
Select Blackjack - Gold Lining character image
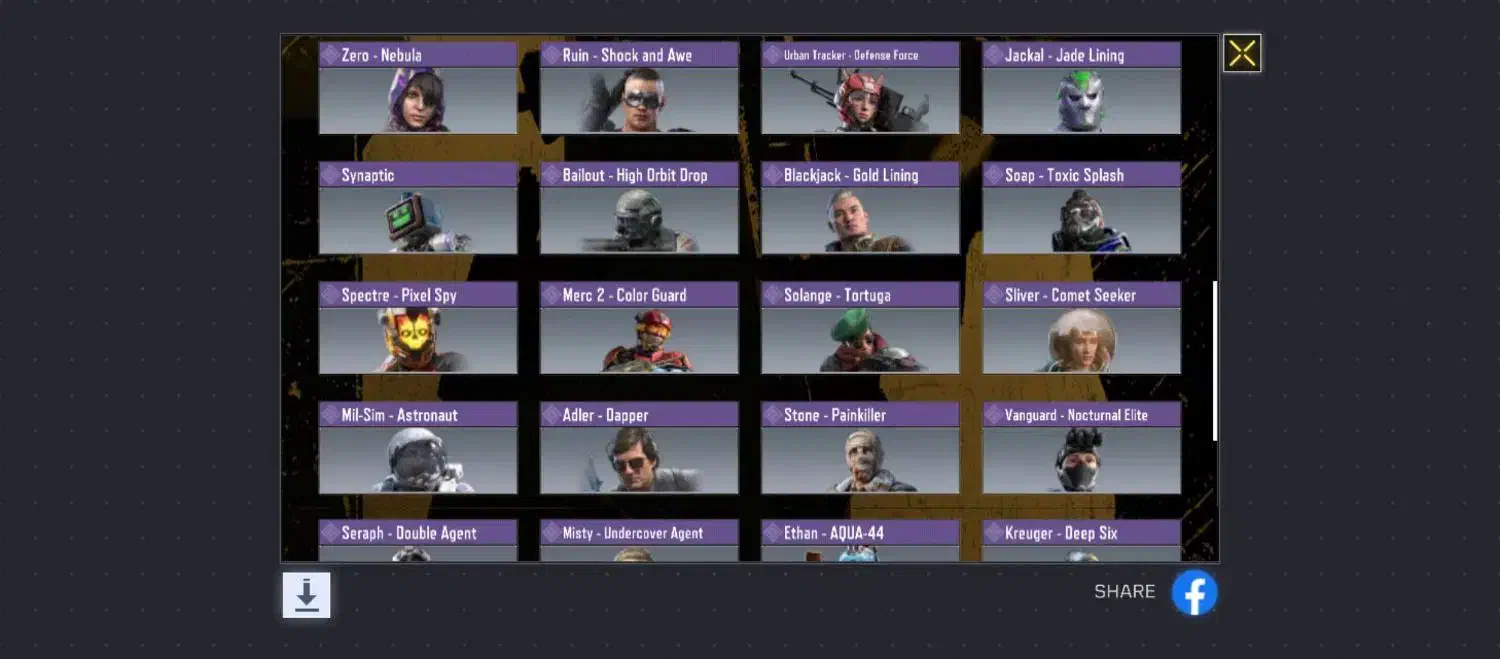860,220
